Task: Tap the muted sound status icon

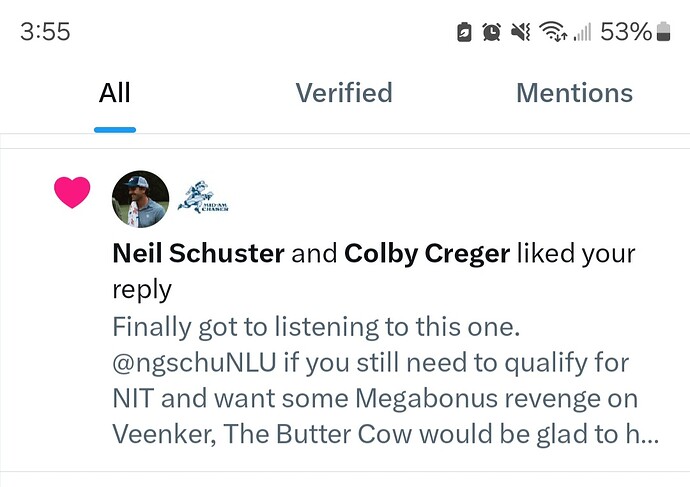Action: click(x=521, y=32)
